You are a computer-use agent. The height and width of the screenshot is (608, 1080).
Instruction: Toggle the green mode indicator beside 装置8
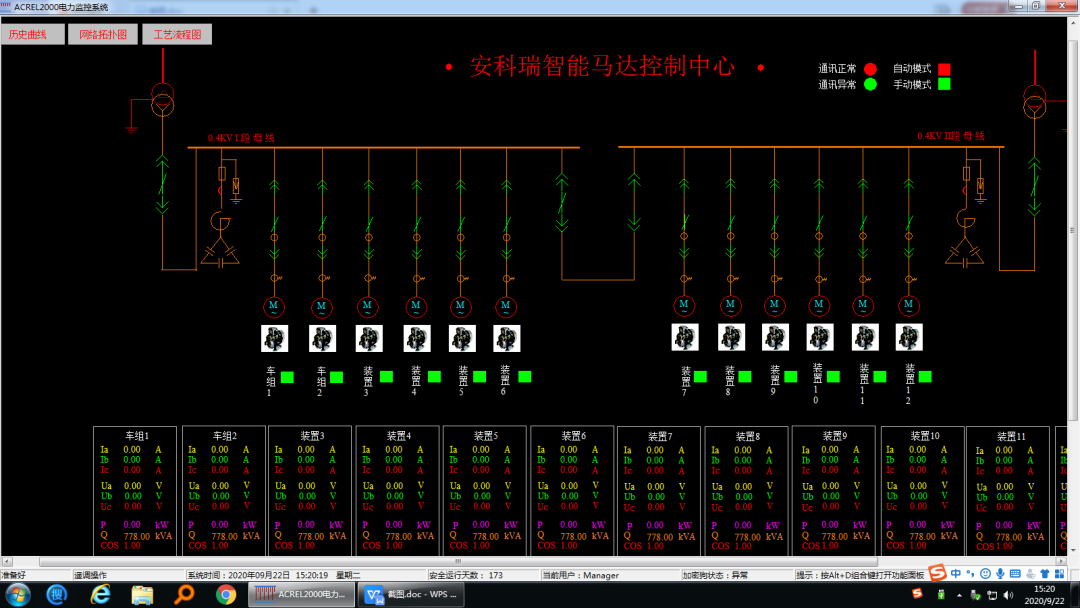click(745, 377)
